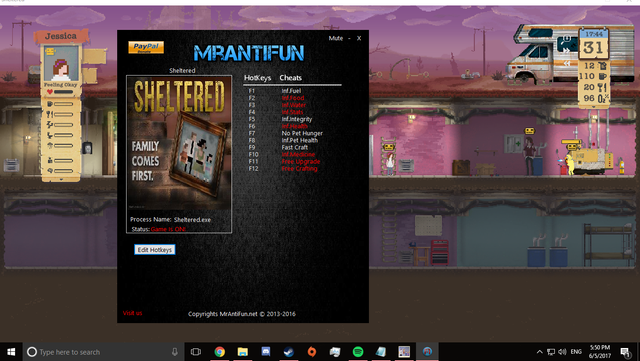Click the 17:44 game clock

[594, 34]
